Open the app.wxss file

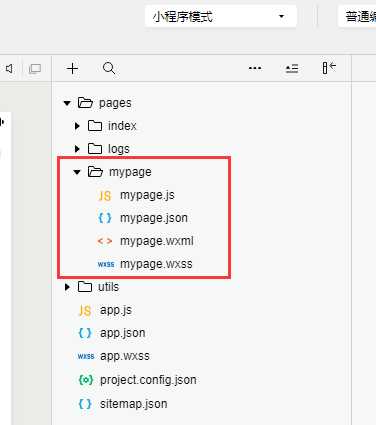(125, 356)
